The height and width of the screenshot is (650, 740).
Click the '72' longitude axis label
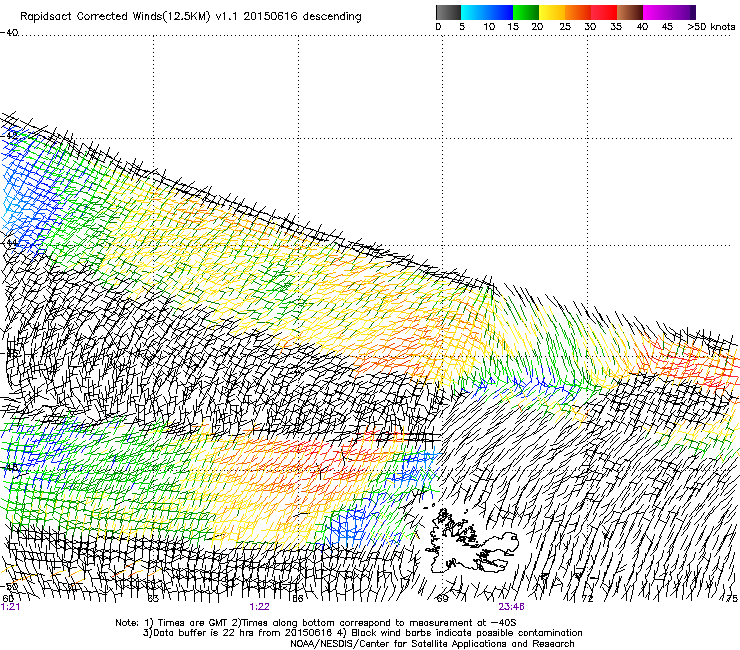(x=587, y=599)
